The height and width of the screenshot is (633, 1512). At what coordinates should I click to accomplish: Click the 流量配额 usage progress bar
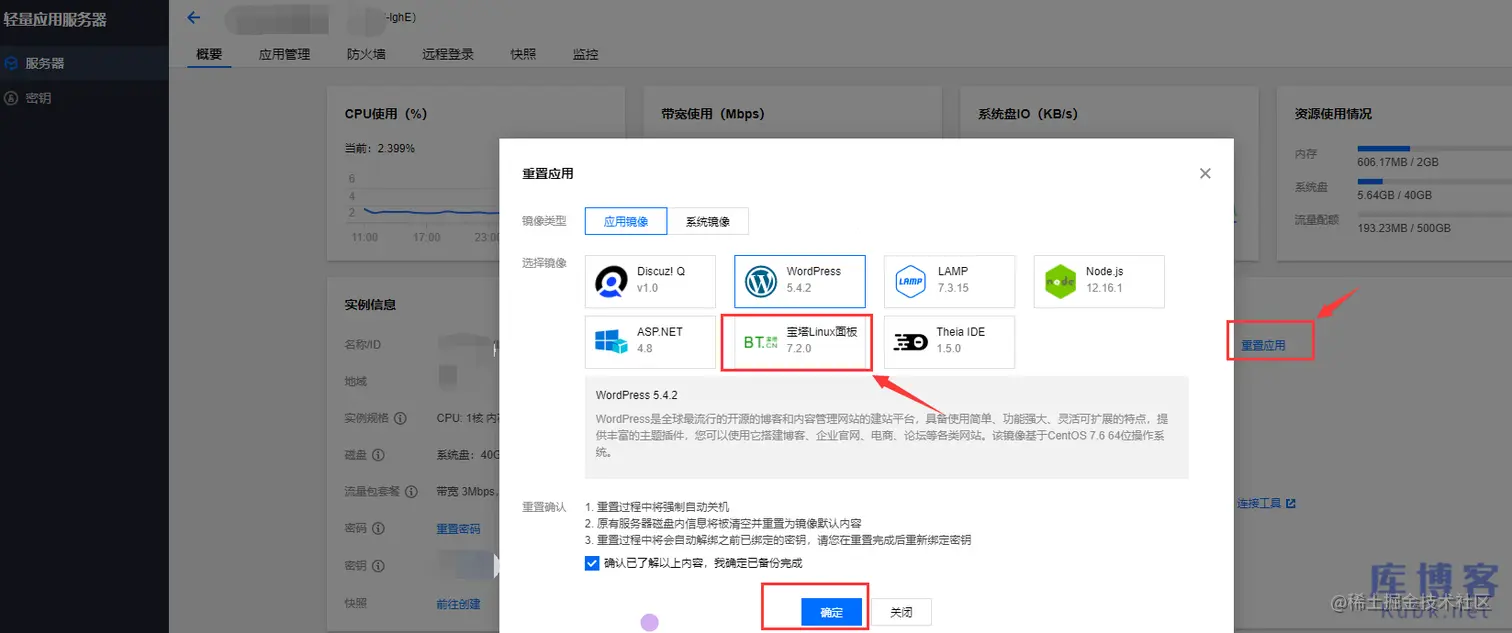click(1433, 215)
